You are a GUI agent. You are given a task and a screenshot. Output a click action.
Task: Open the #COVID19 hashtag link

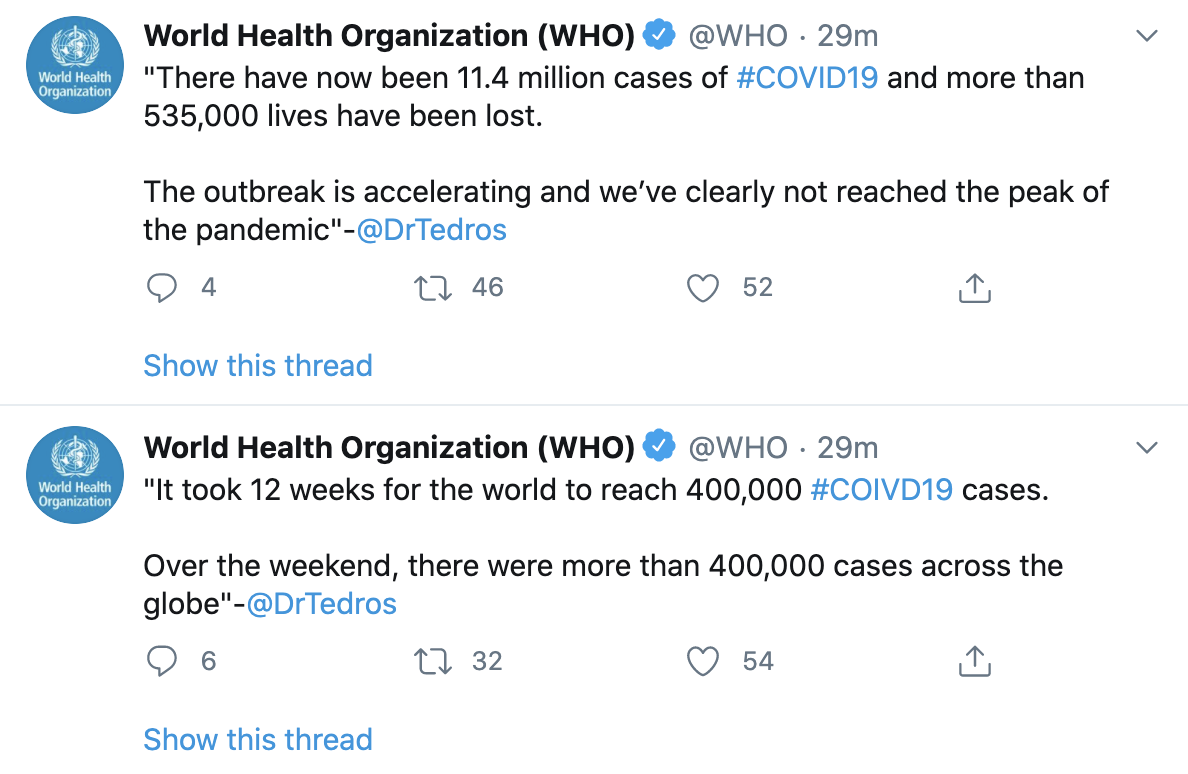click(x=807, y=78)
